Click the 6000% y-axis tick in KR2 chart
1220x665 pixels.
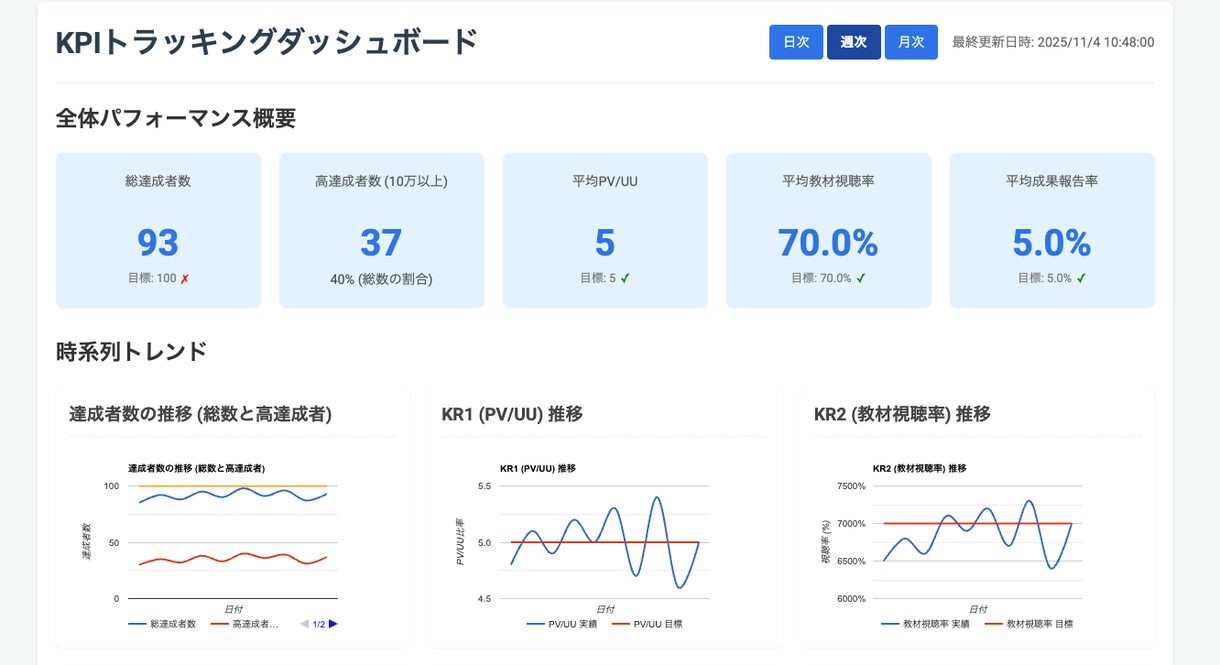[853, 599]
